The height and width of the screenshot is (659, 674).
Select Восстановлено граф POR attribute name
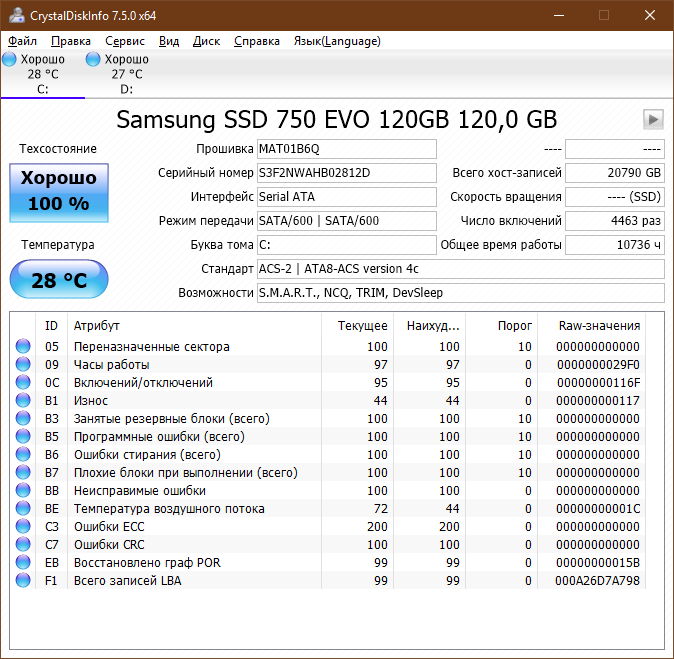pyautogui.click(x=147, y=563)
